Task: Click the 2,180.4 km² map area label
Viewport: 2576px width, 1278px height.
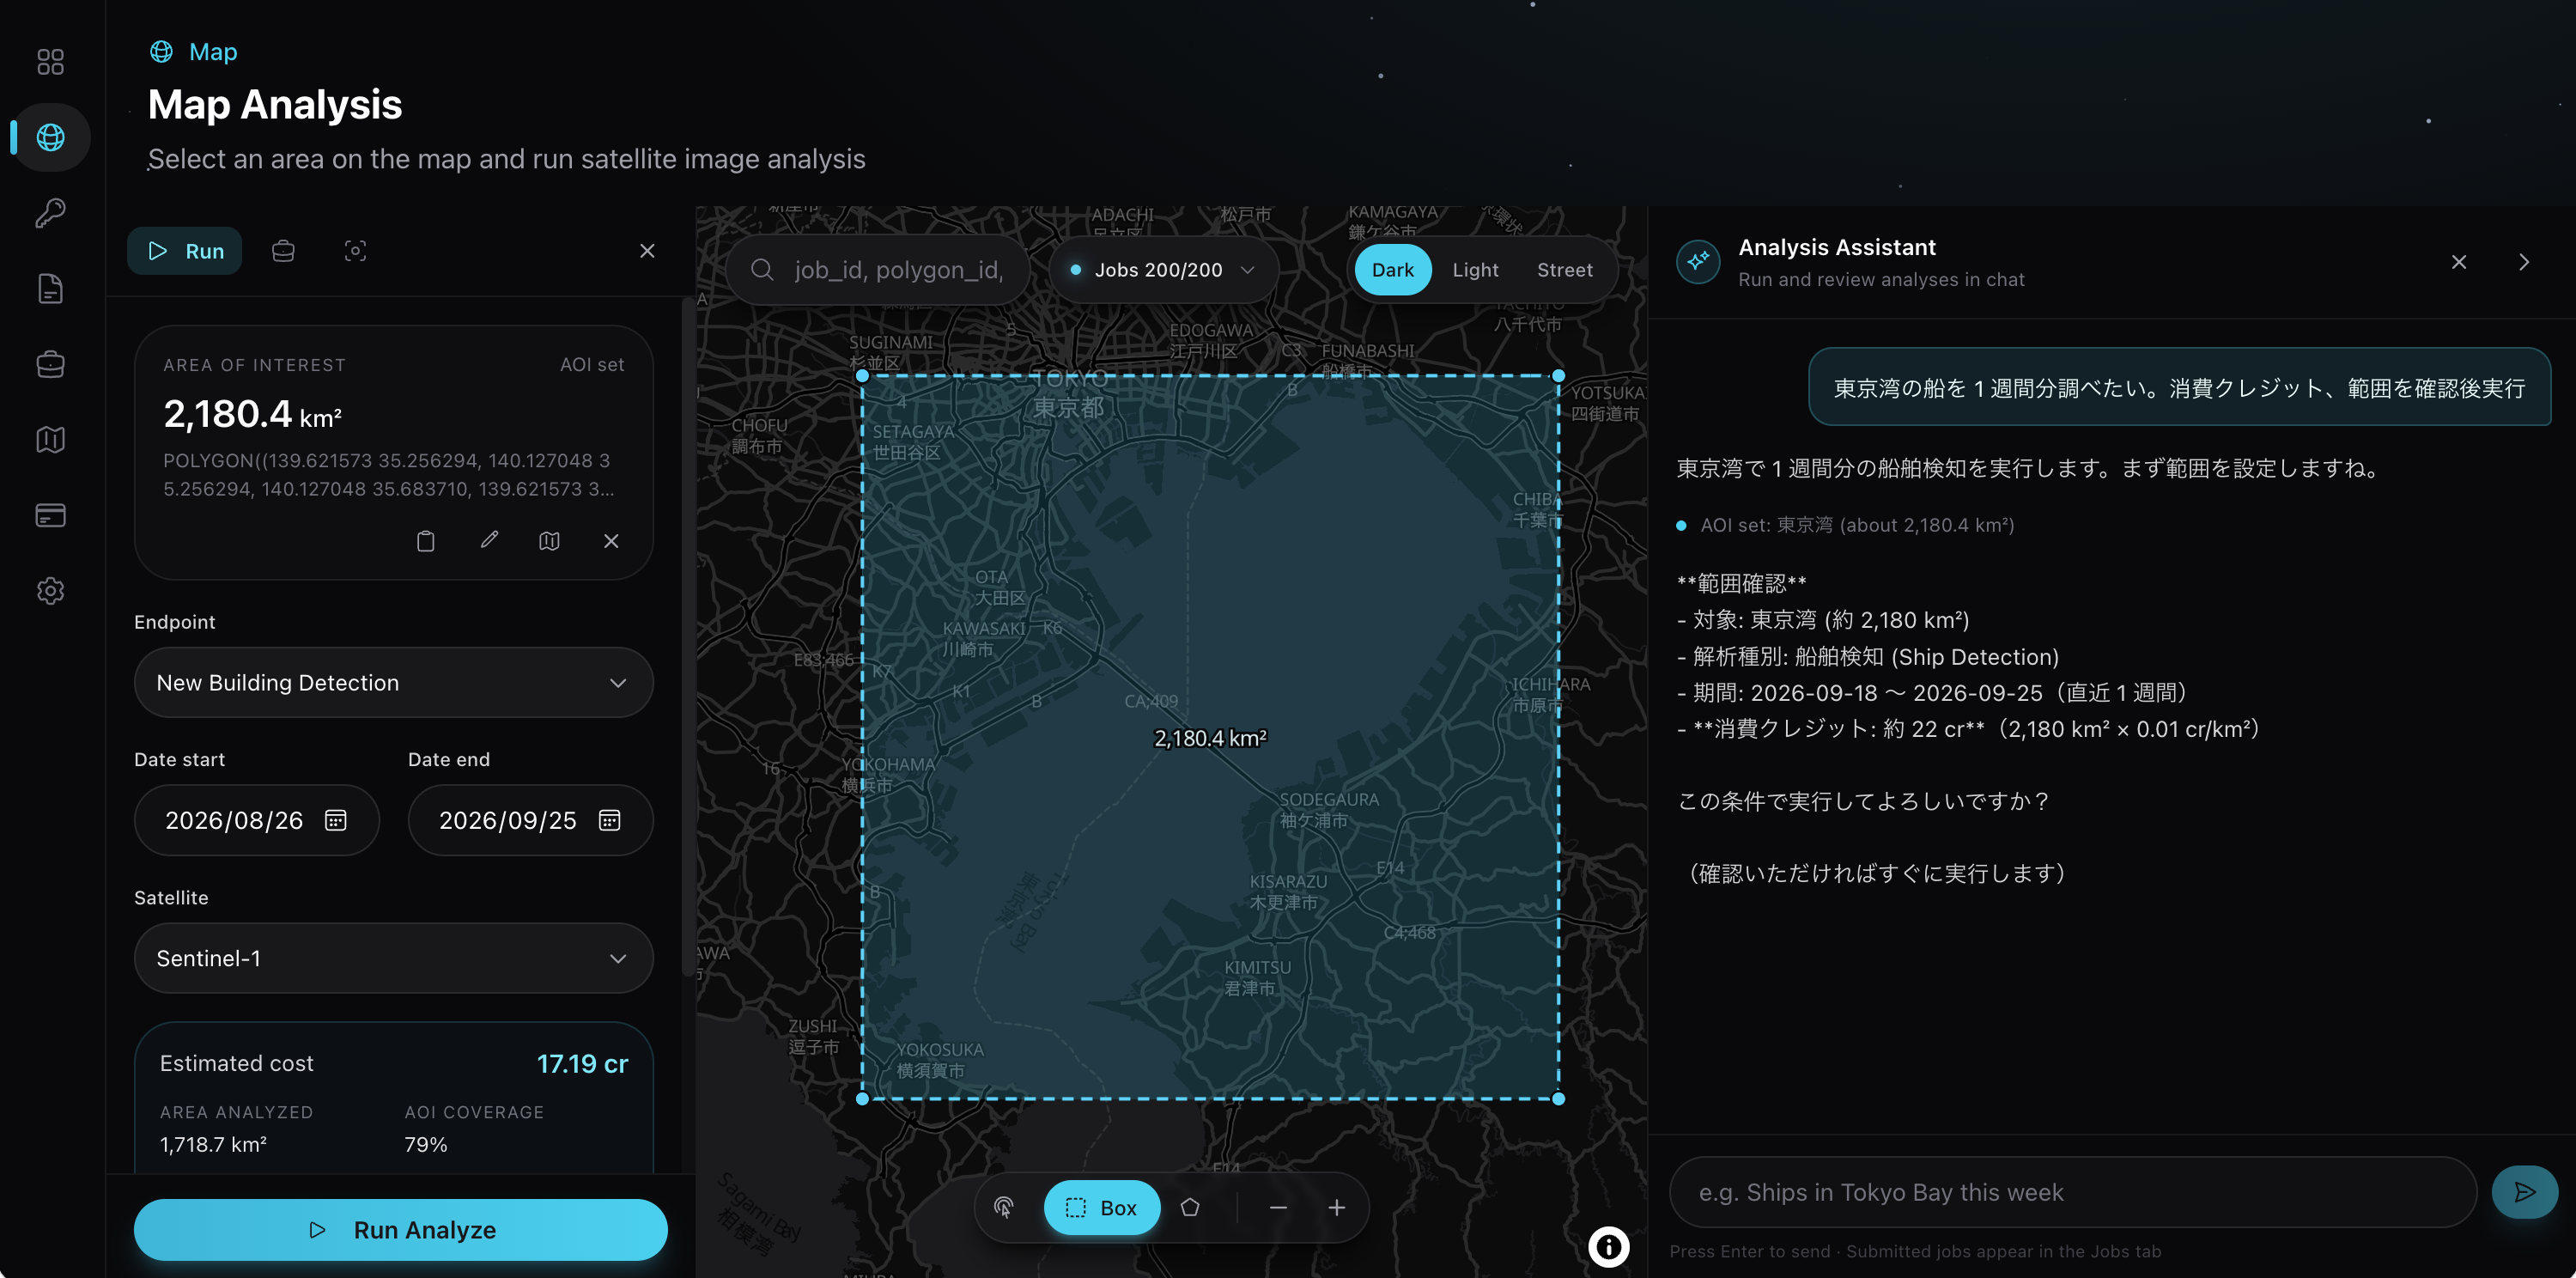Action: coord(1210,739)
